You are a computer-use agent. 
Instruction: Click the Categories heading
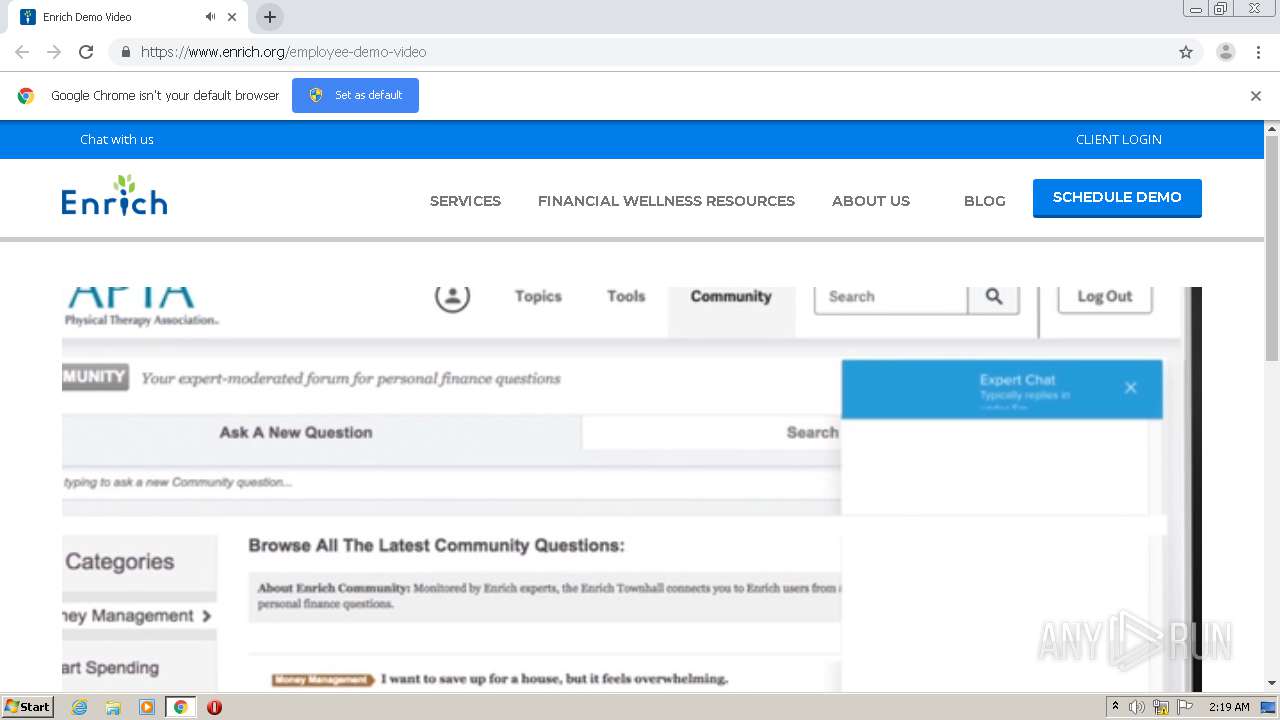(x=120, y=562)
